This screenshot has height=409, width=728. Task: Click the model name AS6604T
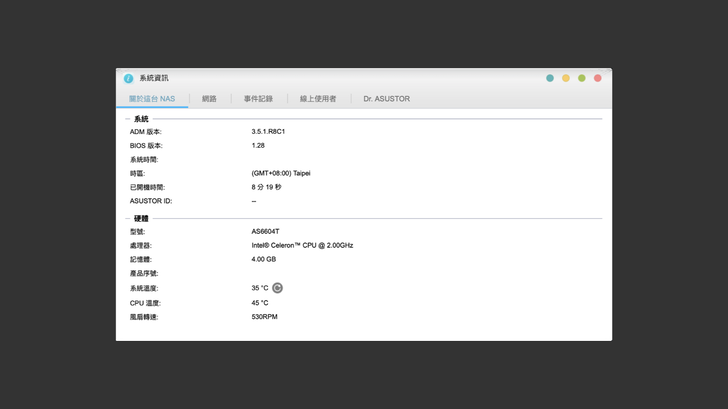pyautogui.click(x=265, y=232)
